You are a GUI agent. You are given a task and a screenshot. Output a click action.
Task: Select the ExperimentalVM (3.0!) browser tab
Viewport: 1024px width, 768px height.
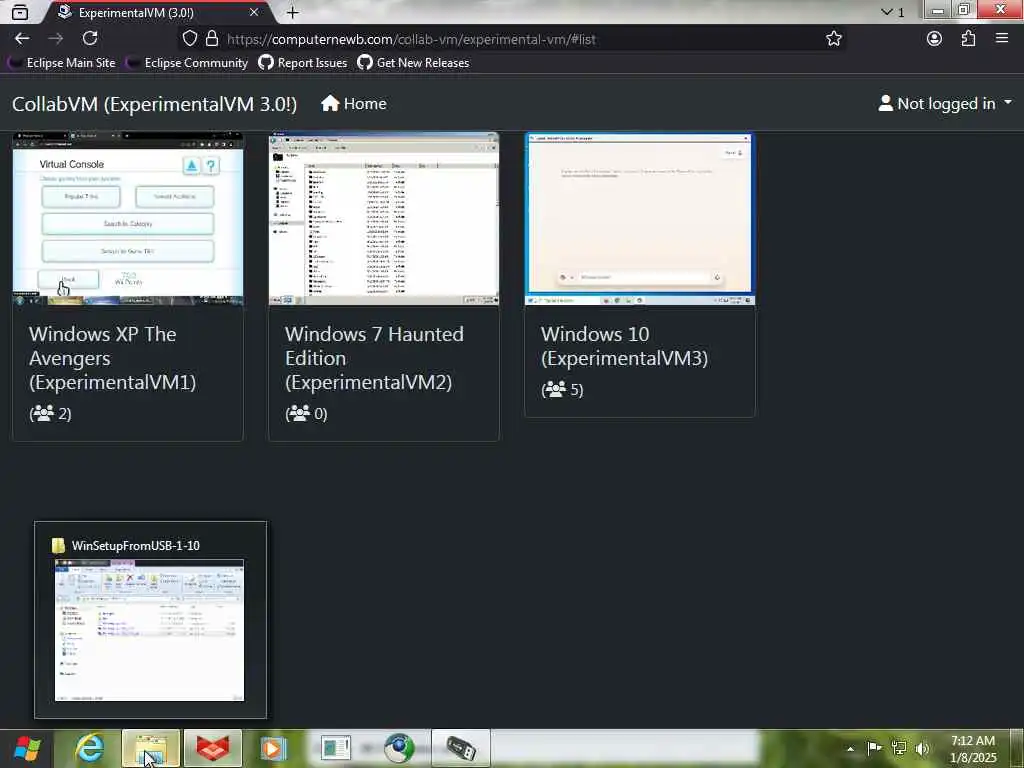(x=157, y=12)
